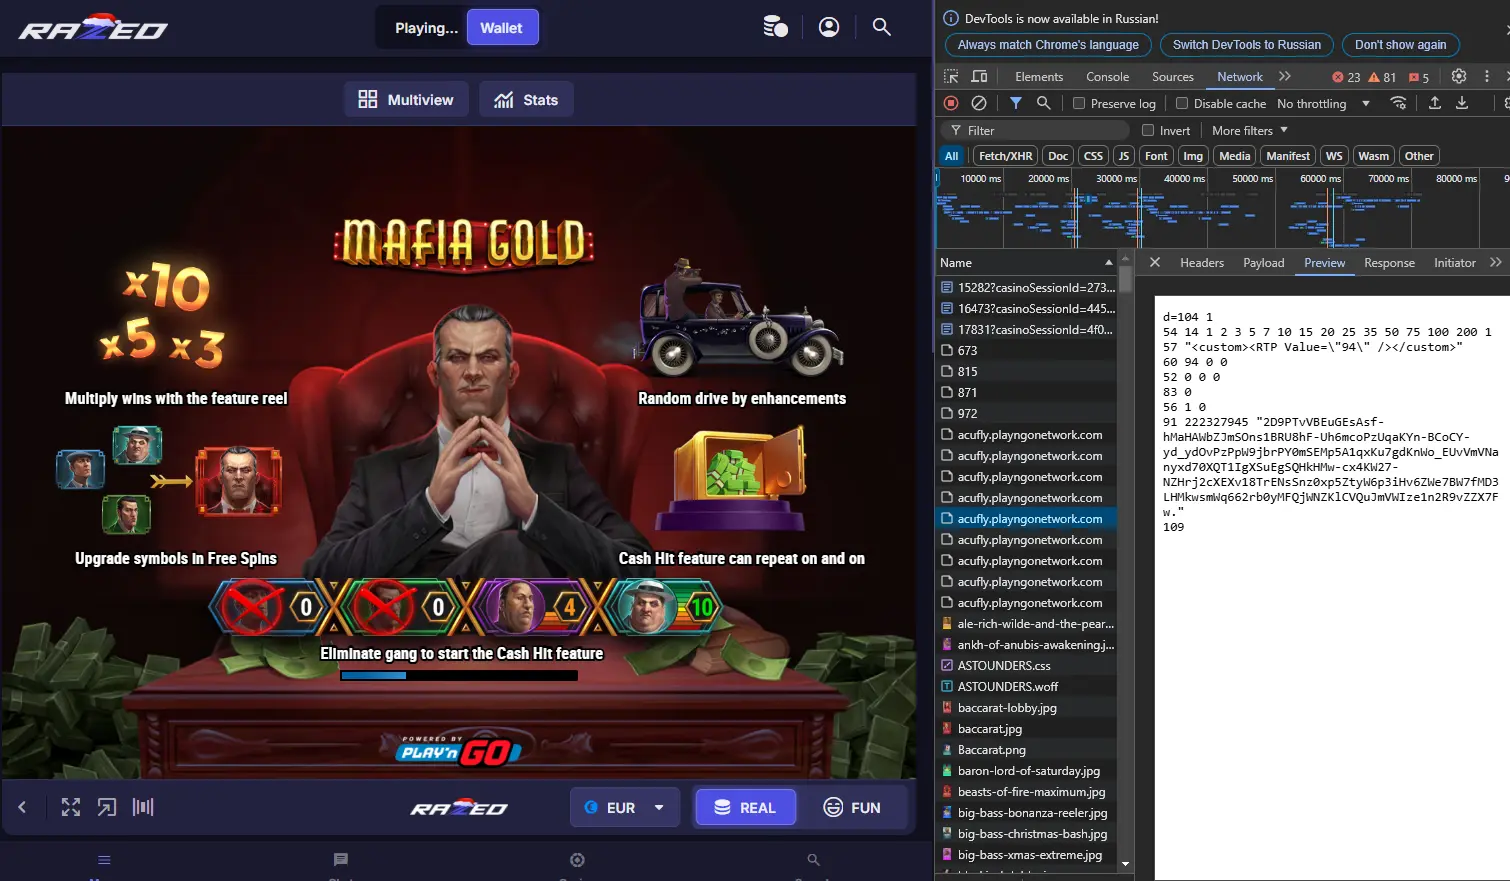Screen dimensions: 1510x881
Task: Enable the Preserve log checkbox
Action: [1079, 103]
